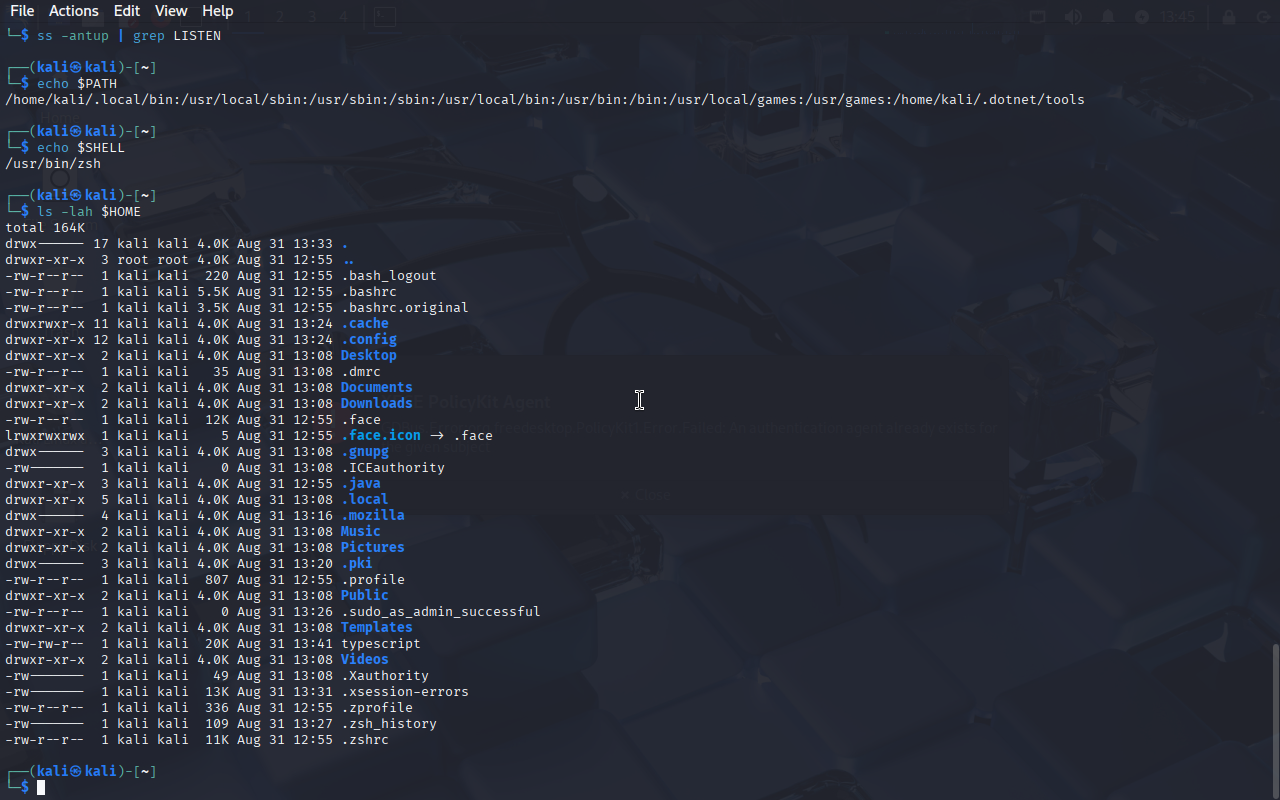Open the Edit menu
Image resolution: width=1280 pixels, height=800 pixels.
[127, 11]
